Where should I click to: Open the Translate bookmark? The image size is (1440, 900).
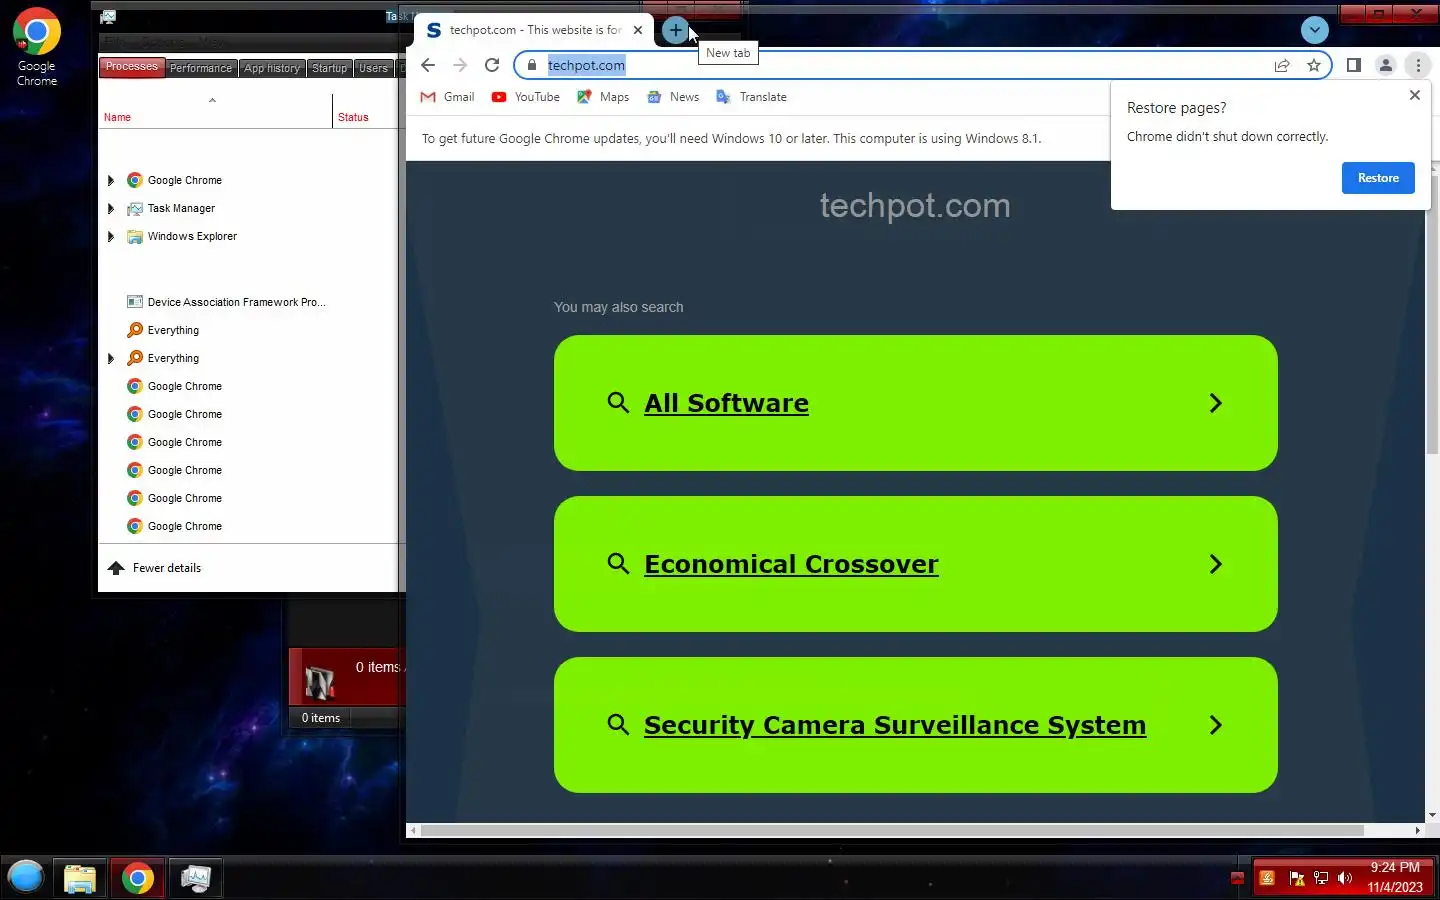coord(751,97)
